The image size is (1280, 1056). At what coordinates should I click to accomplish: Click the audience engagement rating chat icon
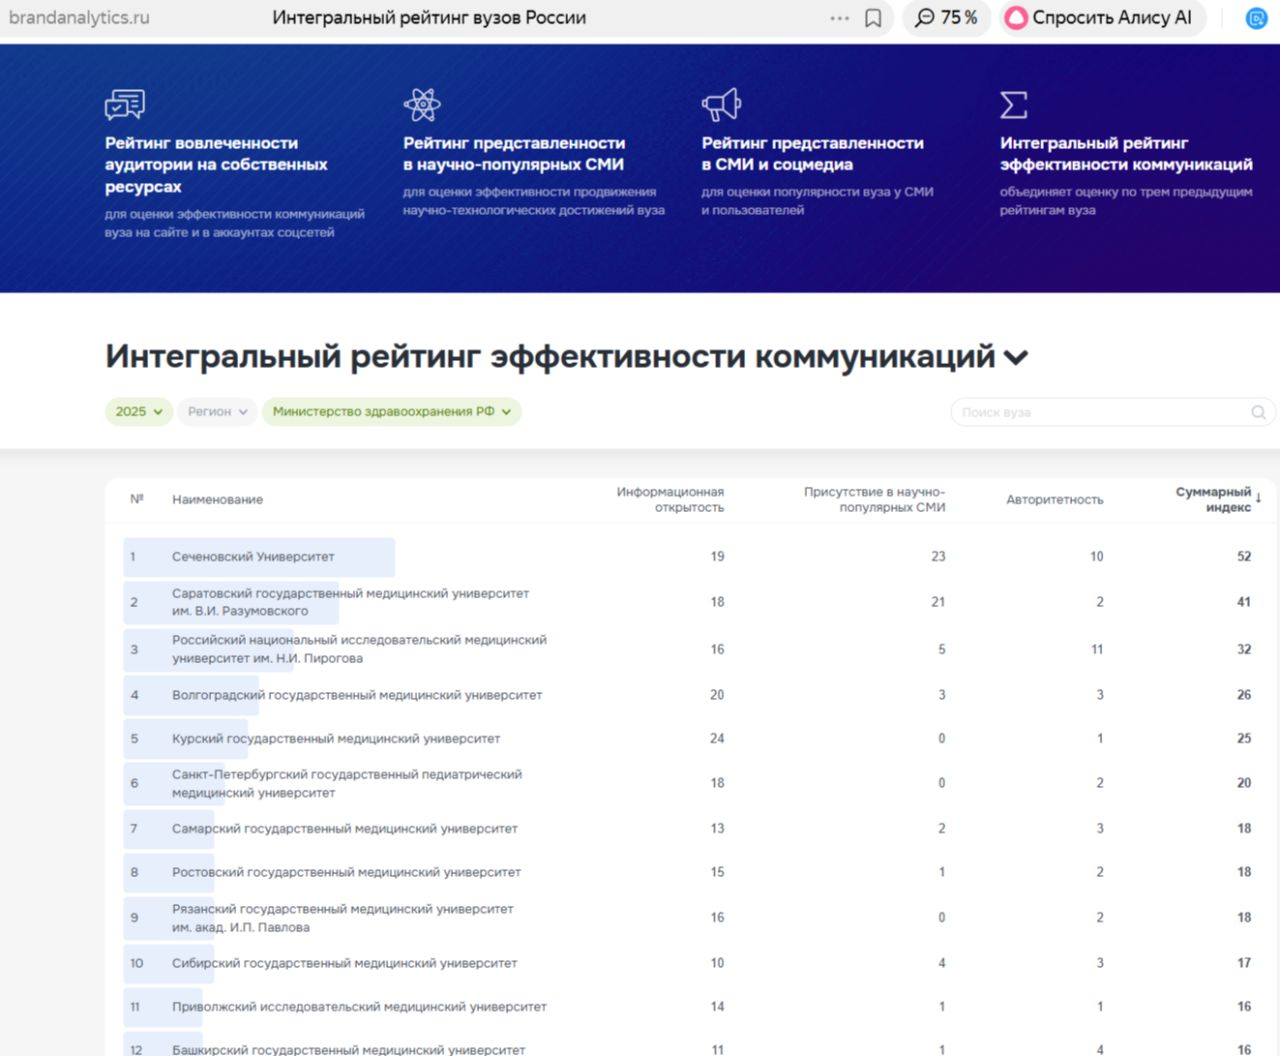(x=125, y=104)
